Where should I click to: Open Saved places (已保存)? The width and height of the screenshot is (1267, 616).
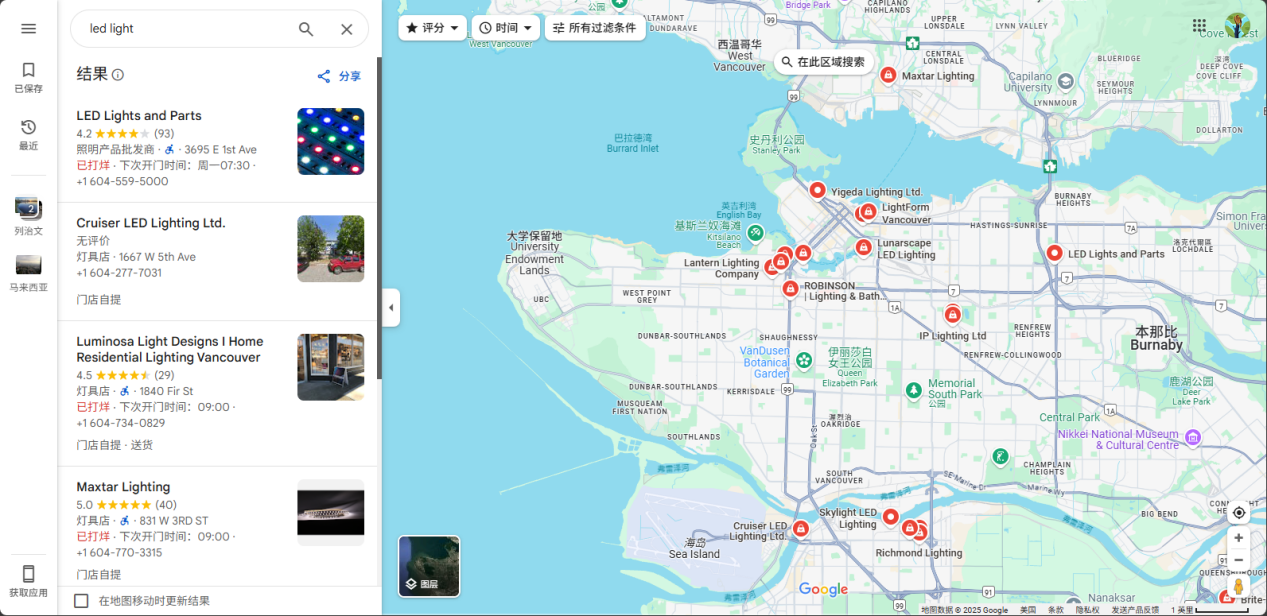(x=28, y=77)
